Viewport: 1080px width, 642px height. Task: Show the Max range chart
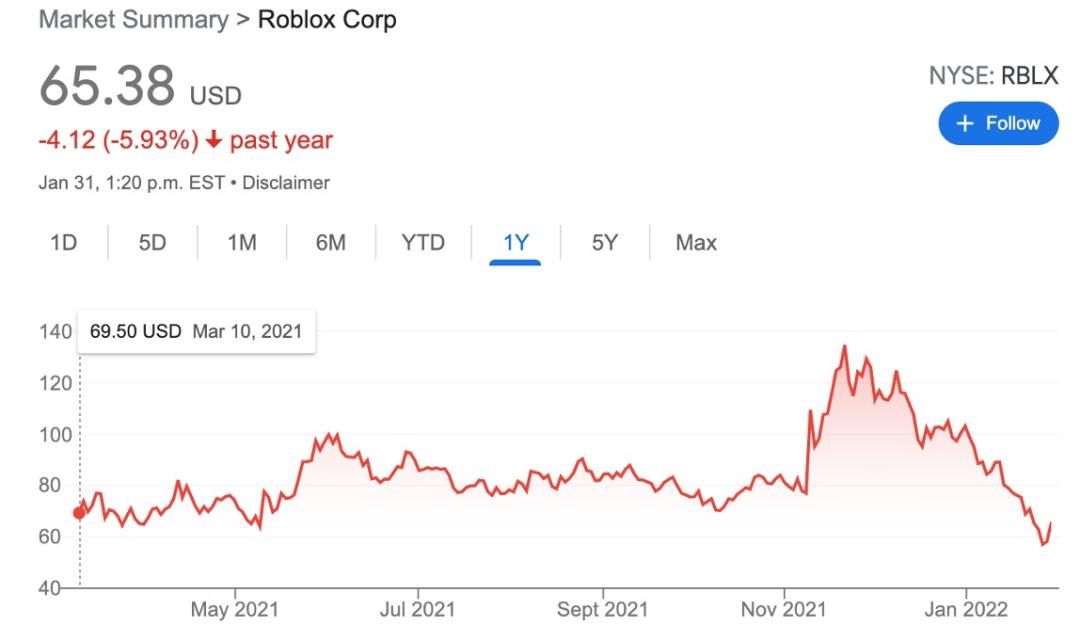tap(696, 242)
